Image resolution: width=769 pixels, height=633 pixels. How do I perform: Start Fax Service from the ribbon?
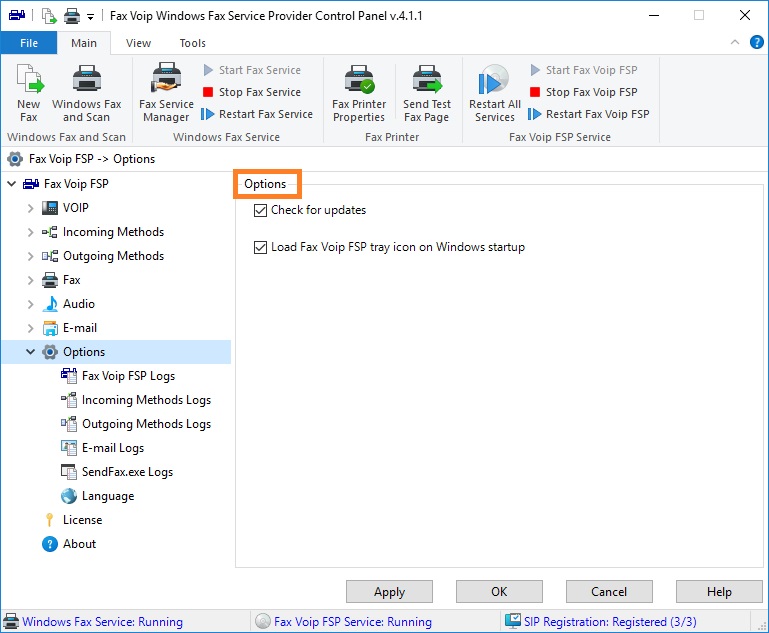click(252, 70)
